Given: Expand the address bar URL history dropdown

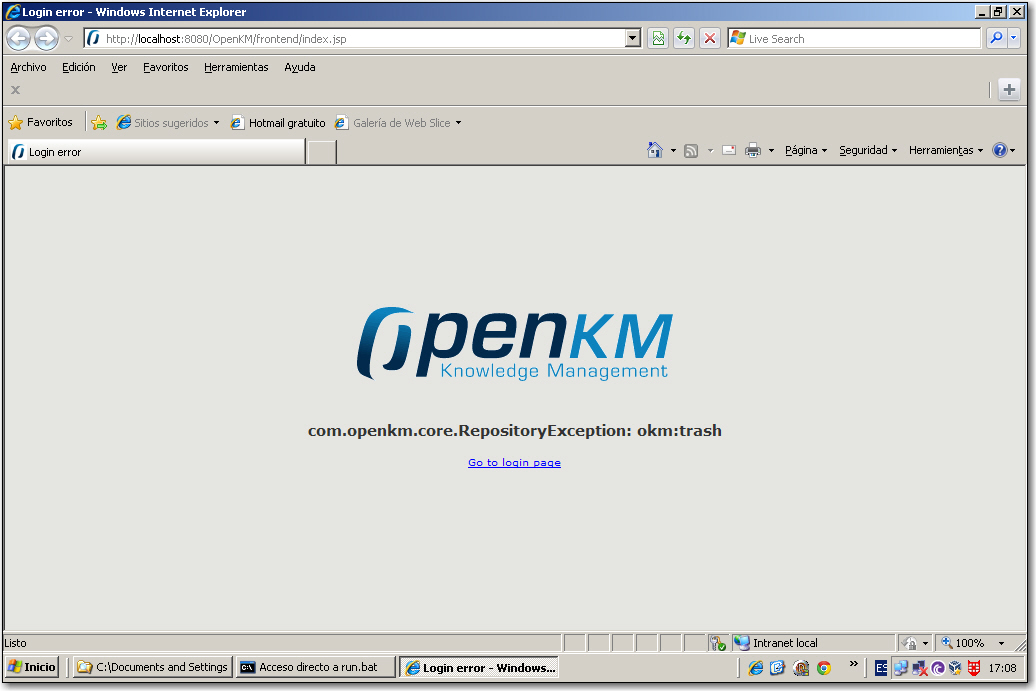Looking at the screenshot, I should [x=632, y=38].
